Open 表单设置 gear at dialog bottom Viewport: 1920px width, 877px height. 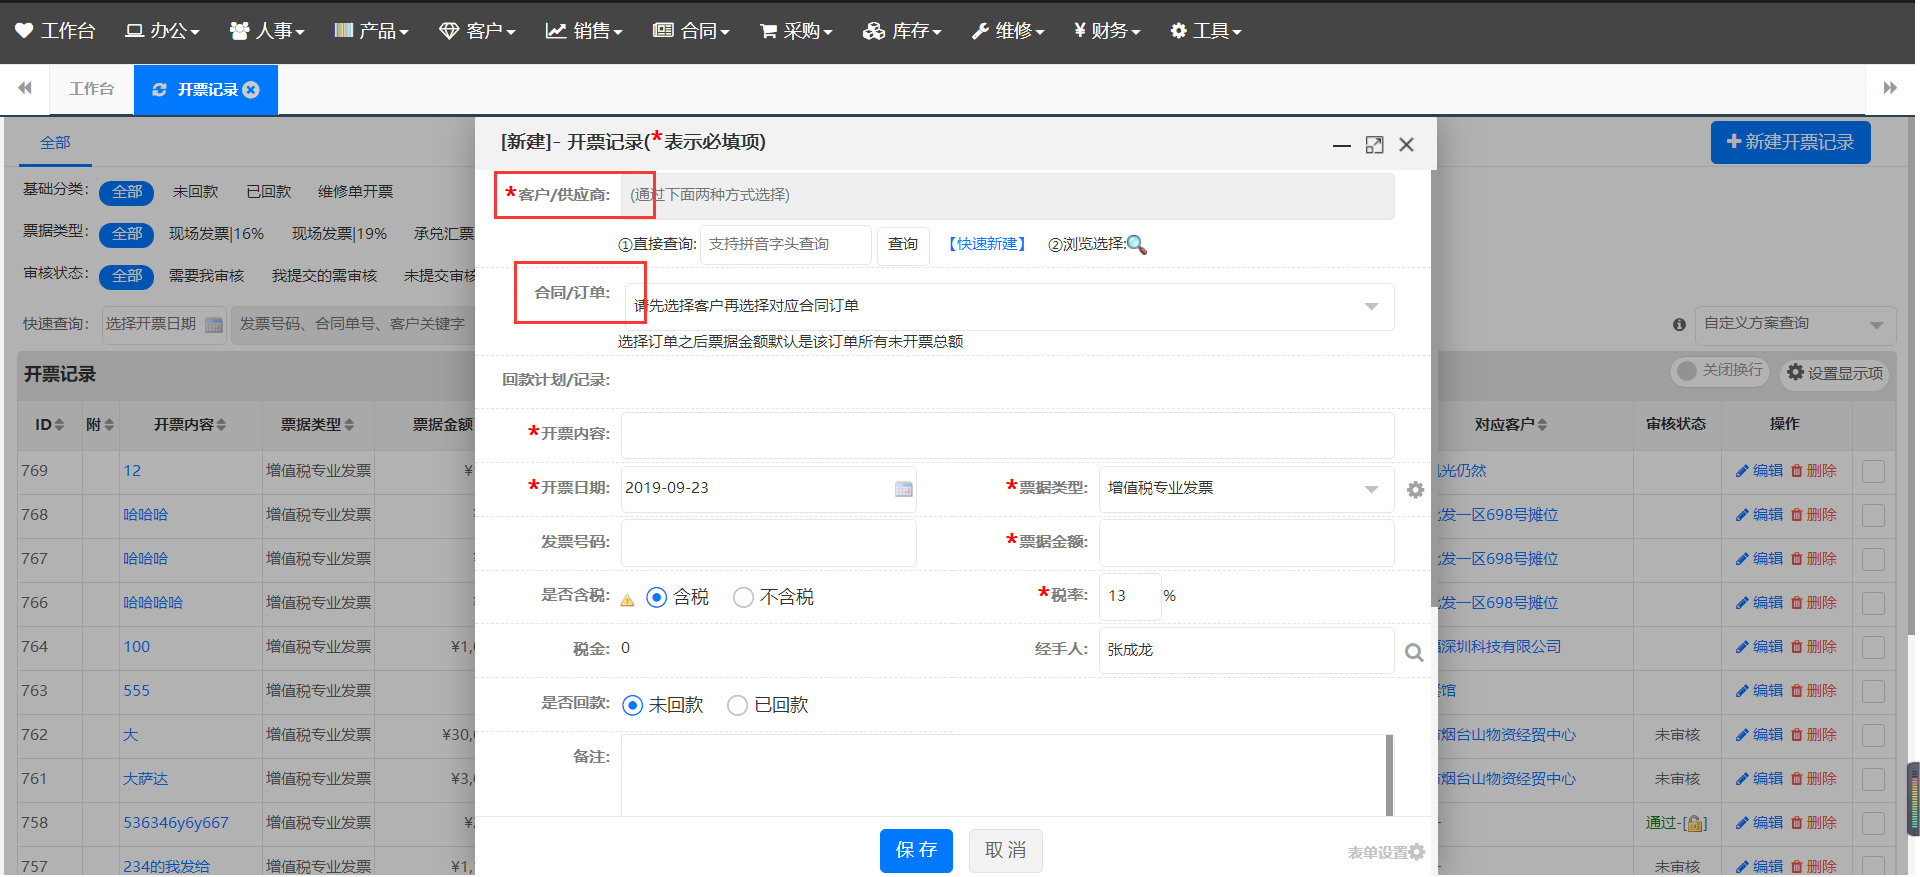click(1416, 852)
